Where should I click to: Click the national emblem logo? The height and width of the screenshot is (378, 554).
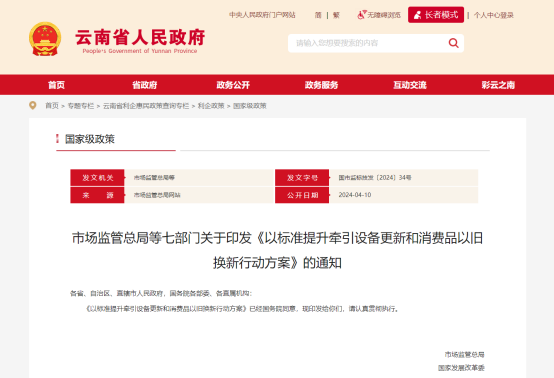pyautogui.click(x=45, y=39)
